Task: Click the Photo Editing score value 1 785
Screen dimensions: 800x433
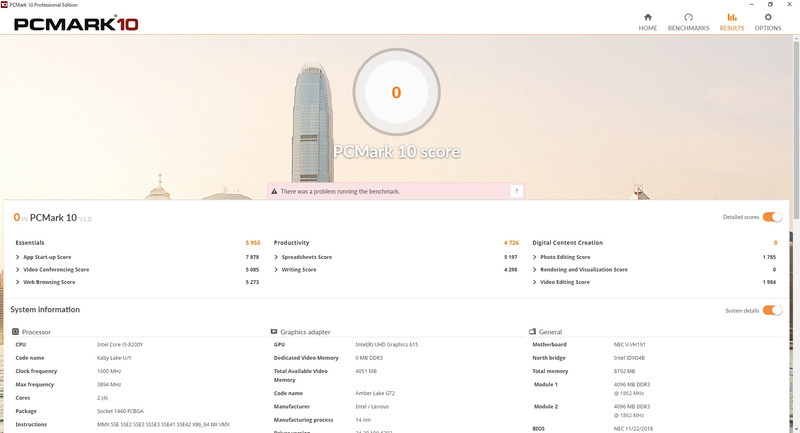Action: (x=769, y=257)
